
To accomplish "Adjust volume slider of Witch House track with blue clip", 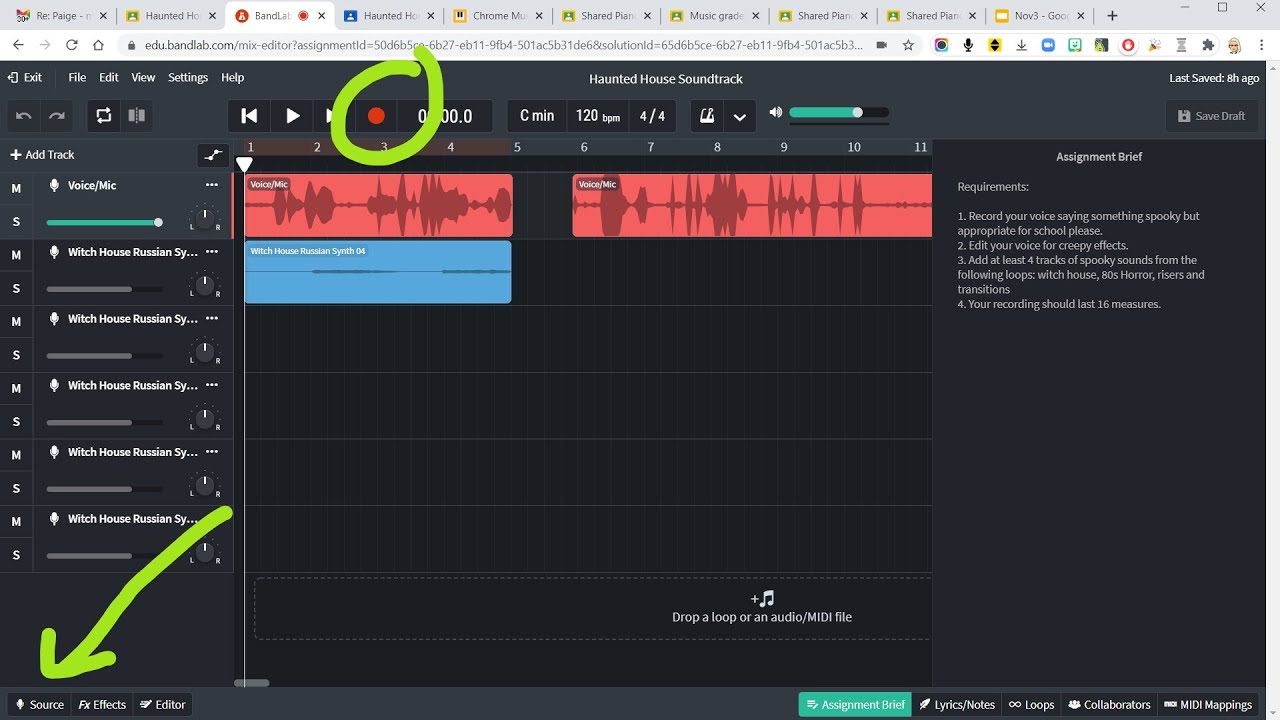I will 104,289.
